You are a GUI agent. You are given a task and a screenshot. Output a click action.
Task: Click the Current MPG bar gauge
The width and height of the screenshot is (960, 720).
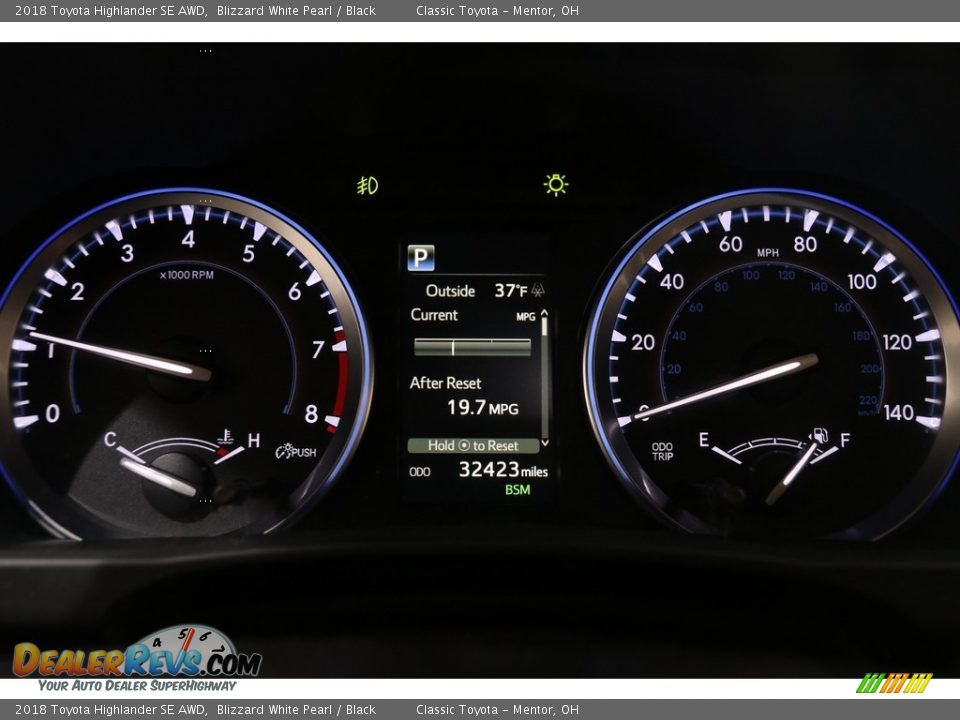click(x=473, y=347)
